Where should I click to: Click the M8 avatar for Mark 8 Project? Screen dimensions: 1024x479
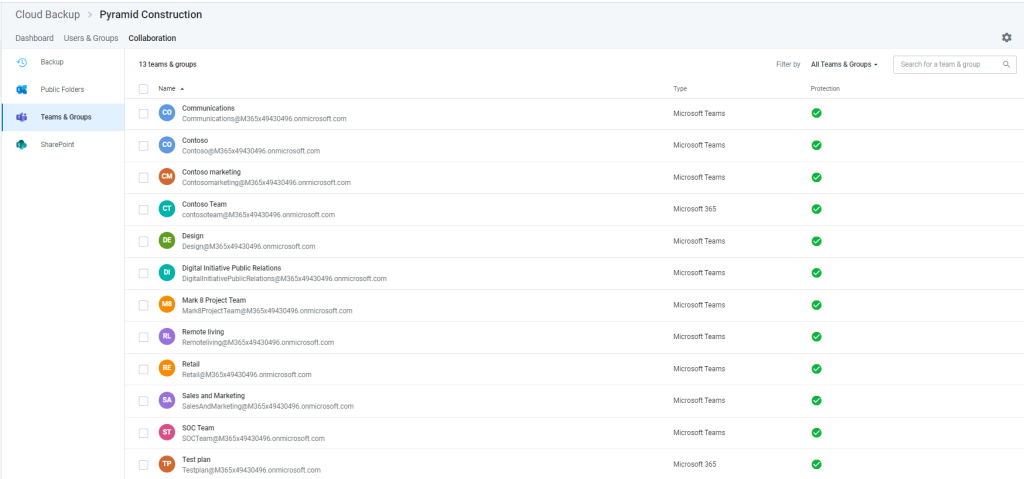(167, 305)
